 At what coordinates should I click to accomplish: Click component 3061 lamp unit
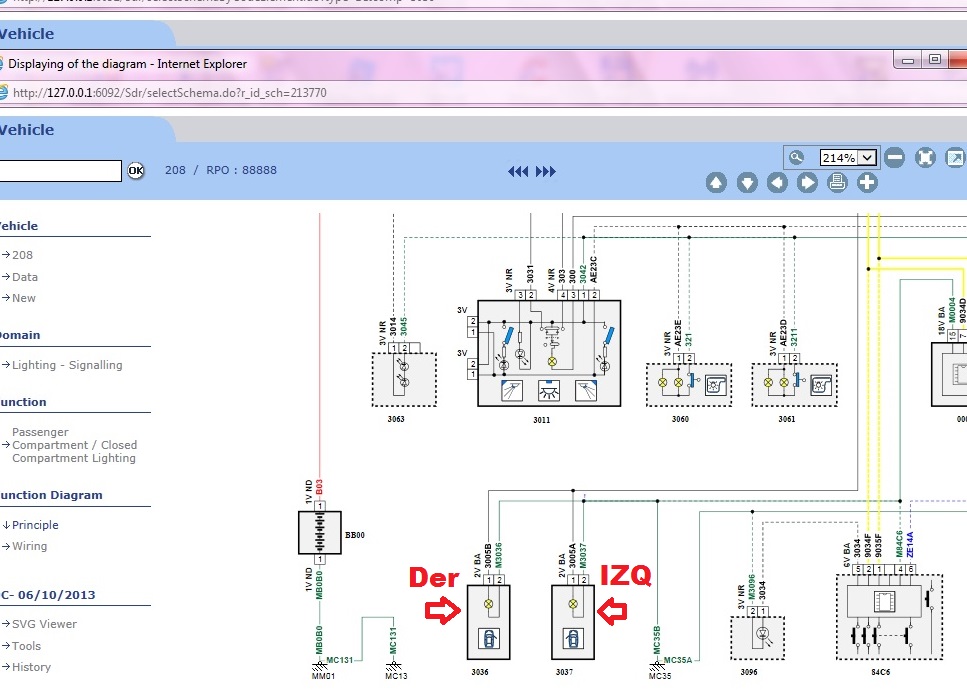click(x=794, y=385)
